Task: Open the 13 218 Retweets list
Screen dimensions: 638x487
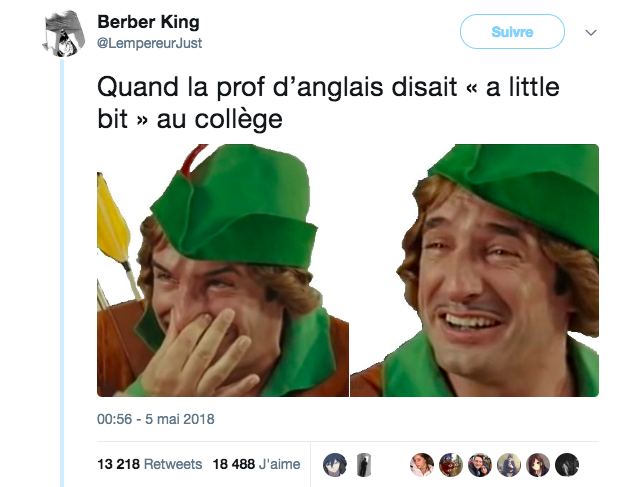Action: (150, 464)
